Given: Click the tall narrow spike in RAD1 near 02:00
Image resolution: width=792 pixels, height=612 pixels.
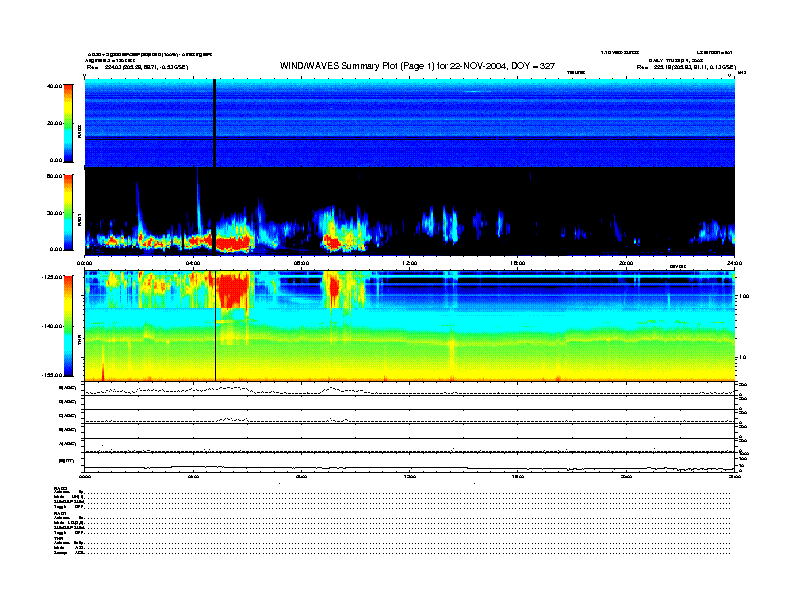Looking at the screenshot, I should (x=138, y=212).
